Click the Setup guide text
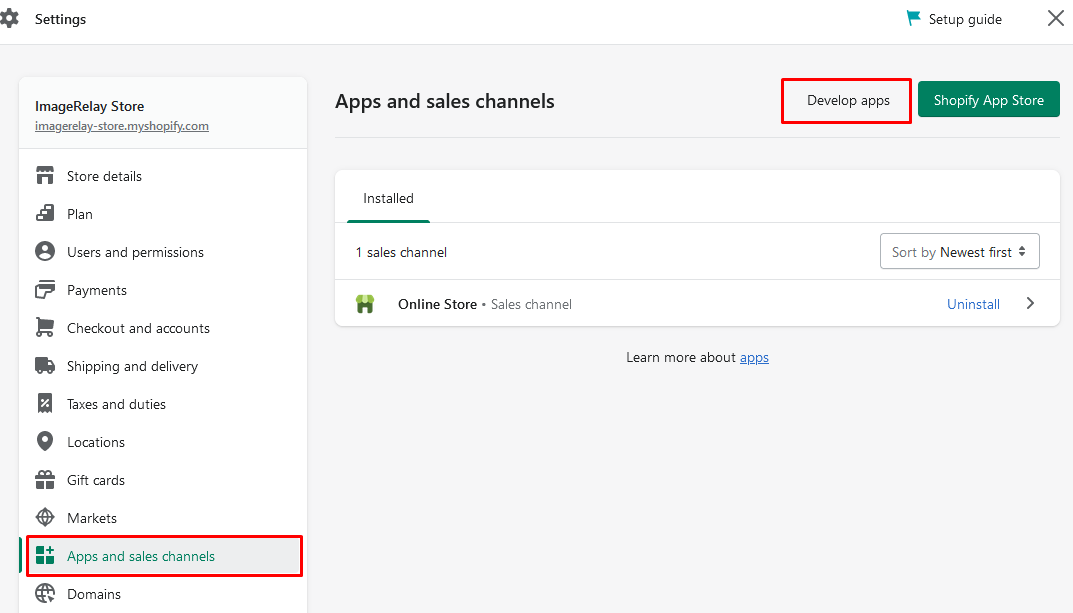 coord(965,19)
